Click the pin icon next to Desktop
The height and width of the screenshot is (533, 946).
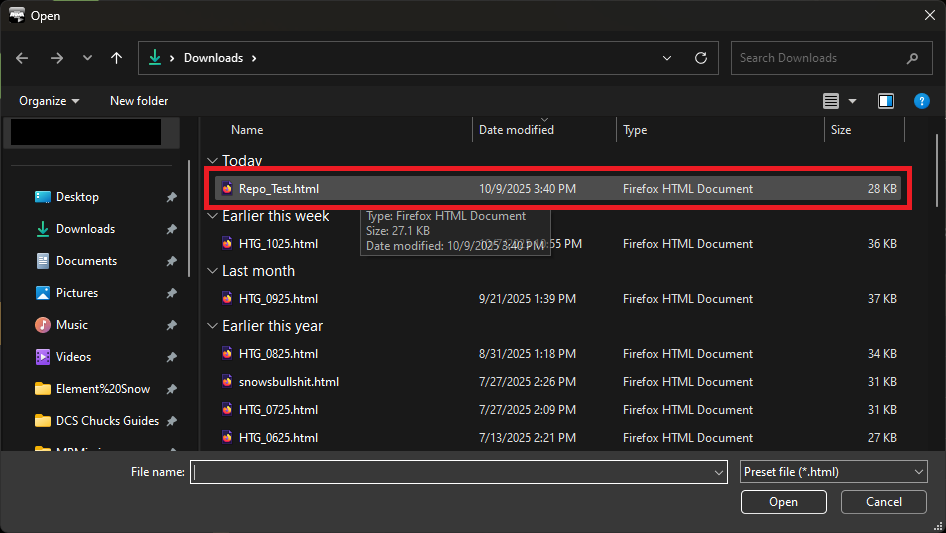[x=171, y=197]
